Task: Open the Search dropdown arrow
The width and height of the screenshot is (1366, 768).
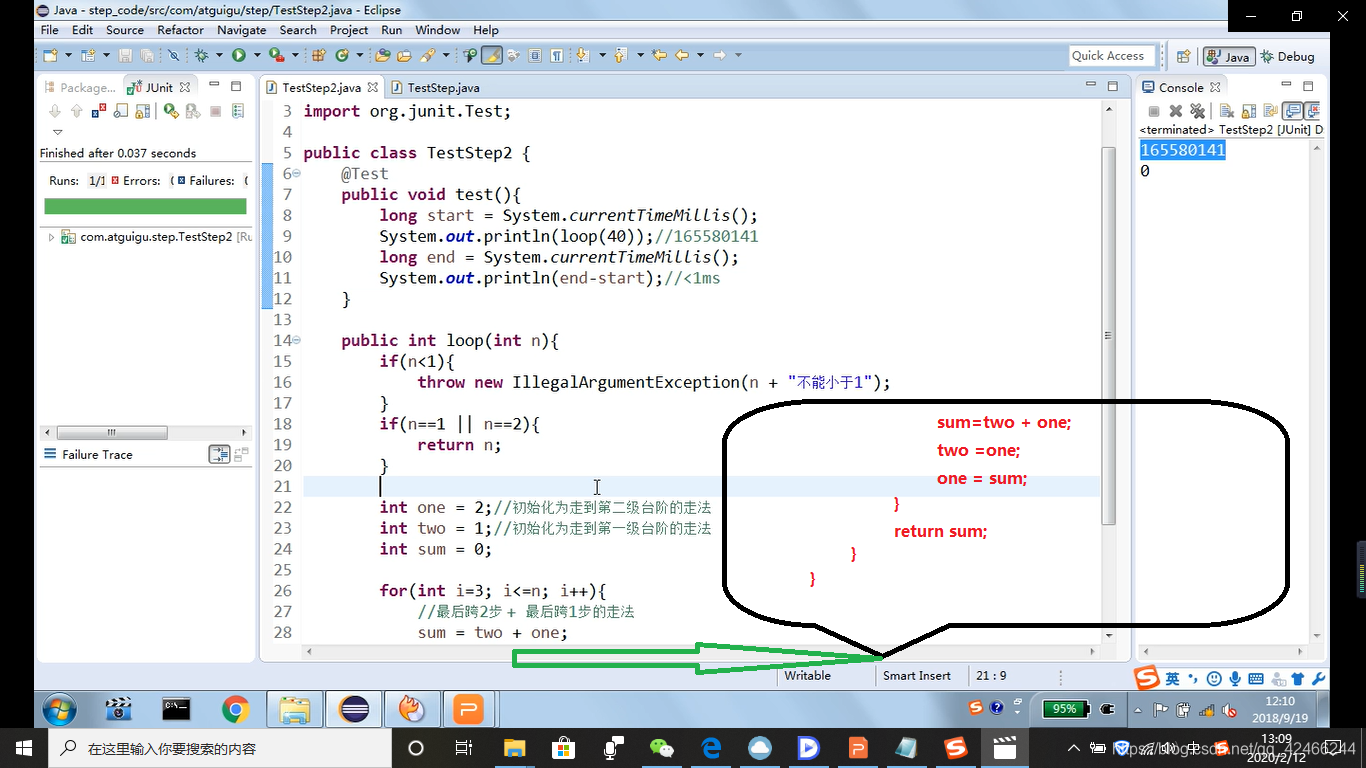Action: tap(446, 55)
